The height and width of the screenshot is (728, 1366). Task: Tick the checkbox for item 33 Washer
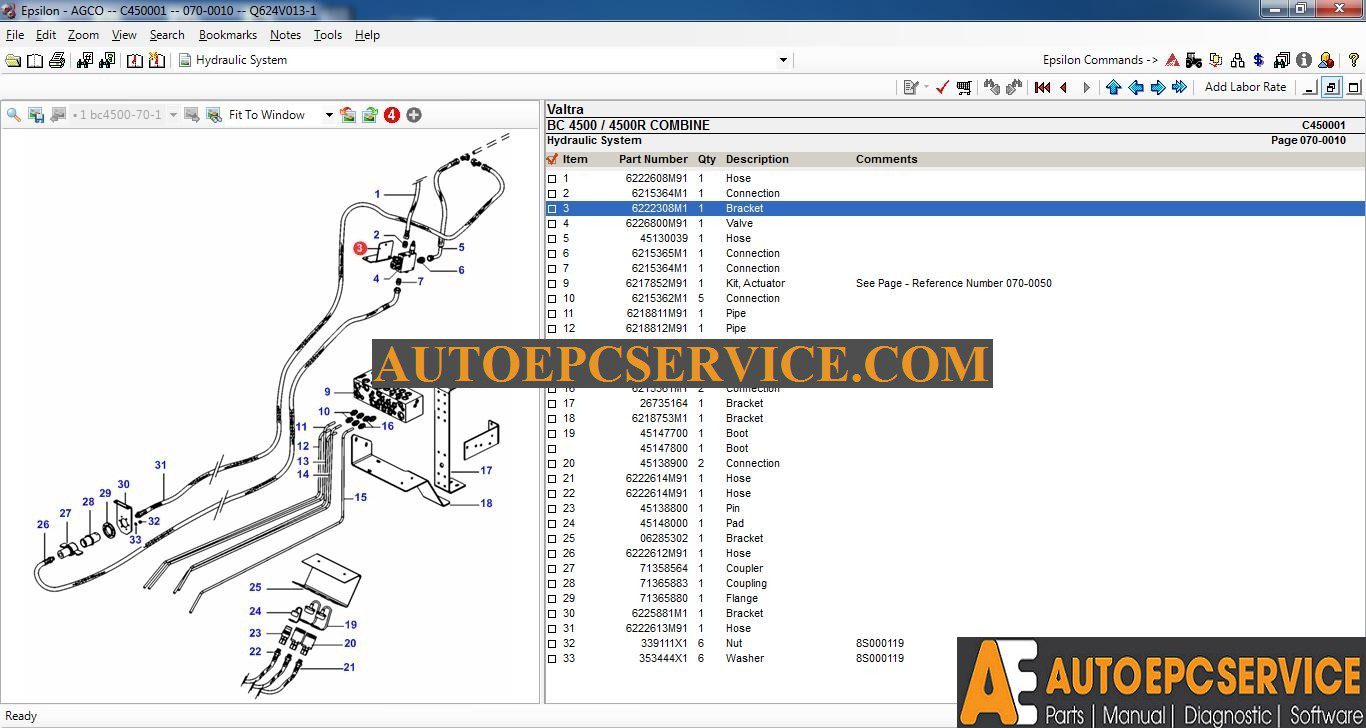(x=552, y=659)
